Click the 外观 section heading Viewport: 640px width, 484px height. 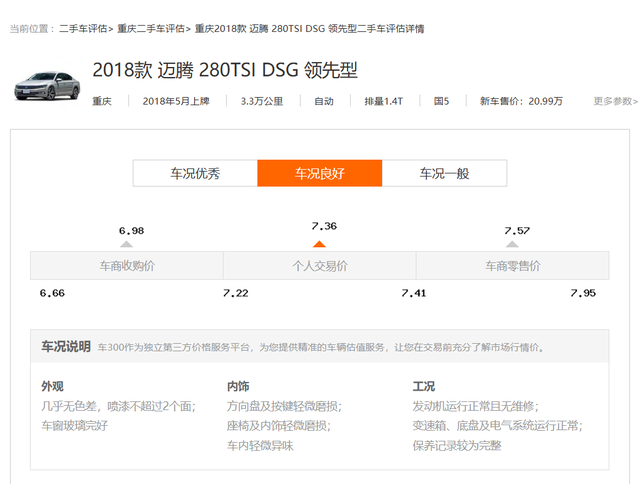coord(52,386)
